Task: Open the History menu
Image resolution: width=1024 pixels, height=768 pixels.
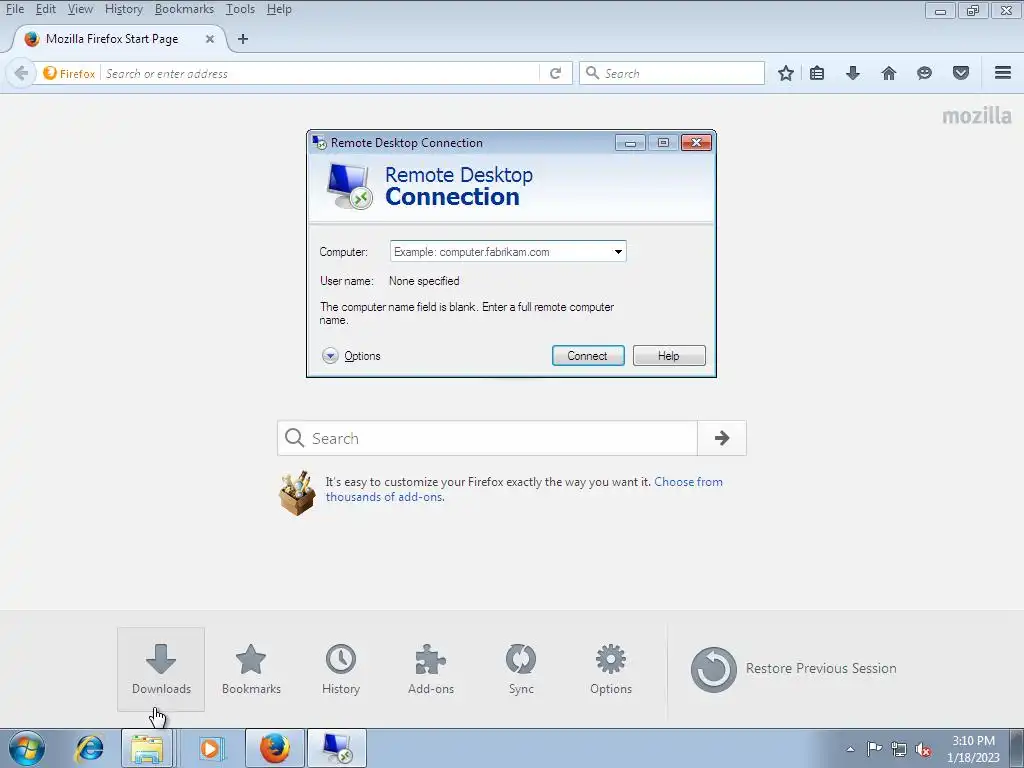Action: (x=123, y=9)
